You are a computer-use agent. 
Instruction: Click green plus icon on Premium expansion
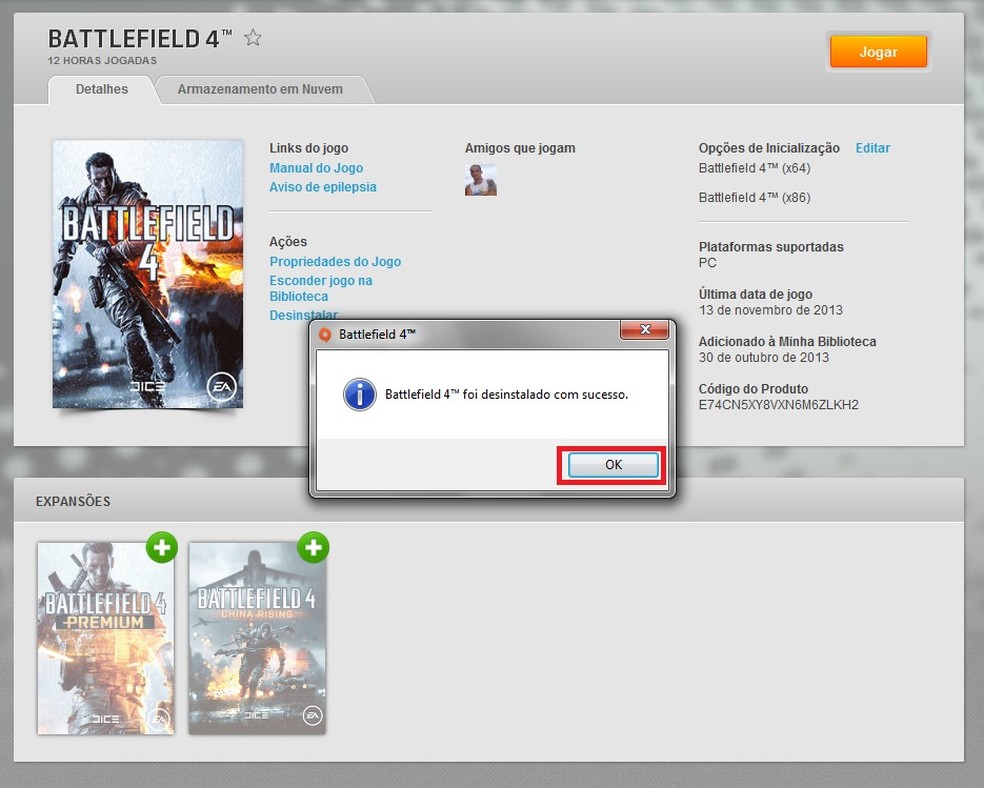click(162, 548)
